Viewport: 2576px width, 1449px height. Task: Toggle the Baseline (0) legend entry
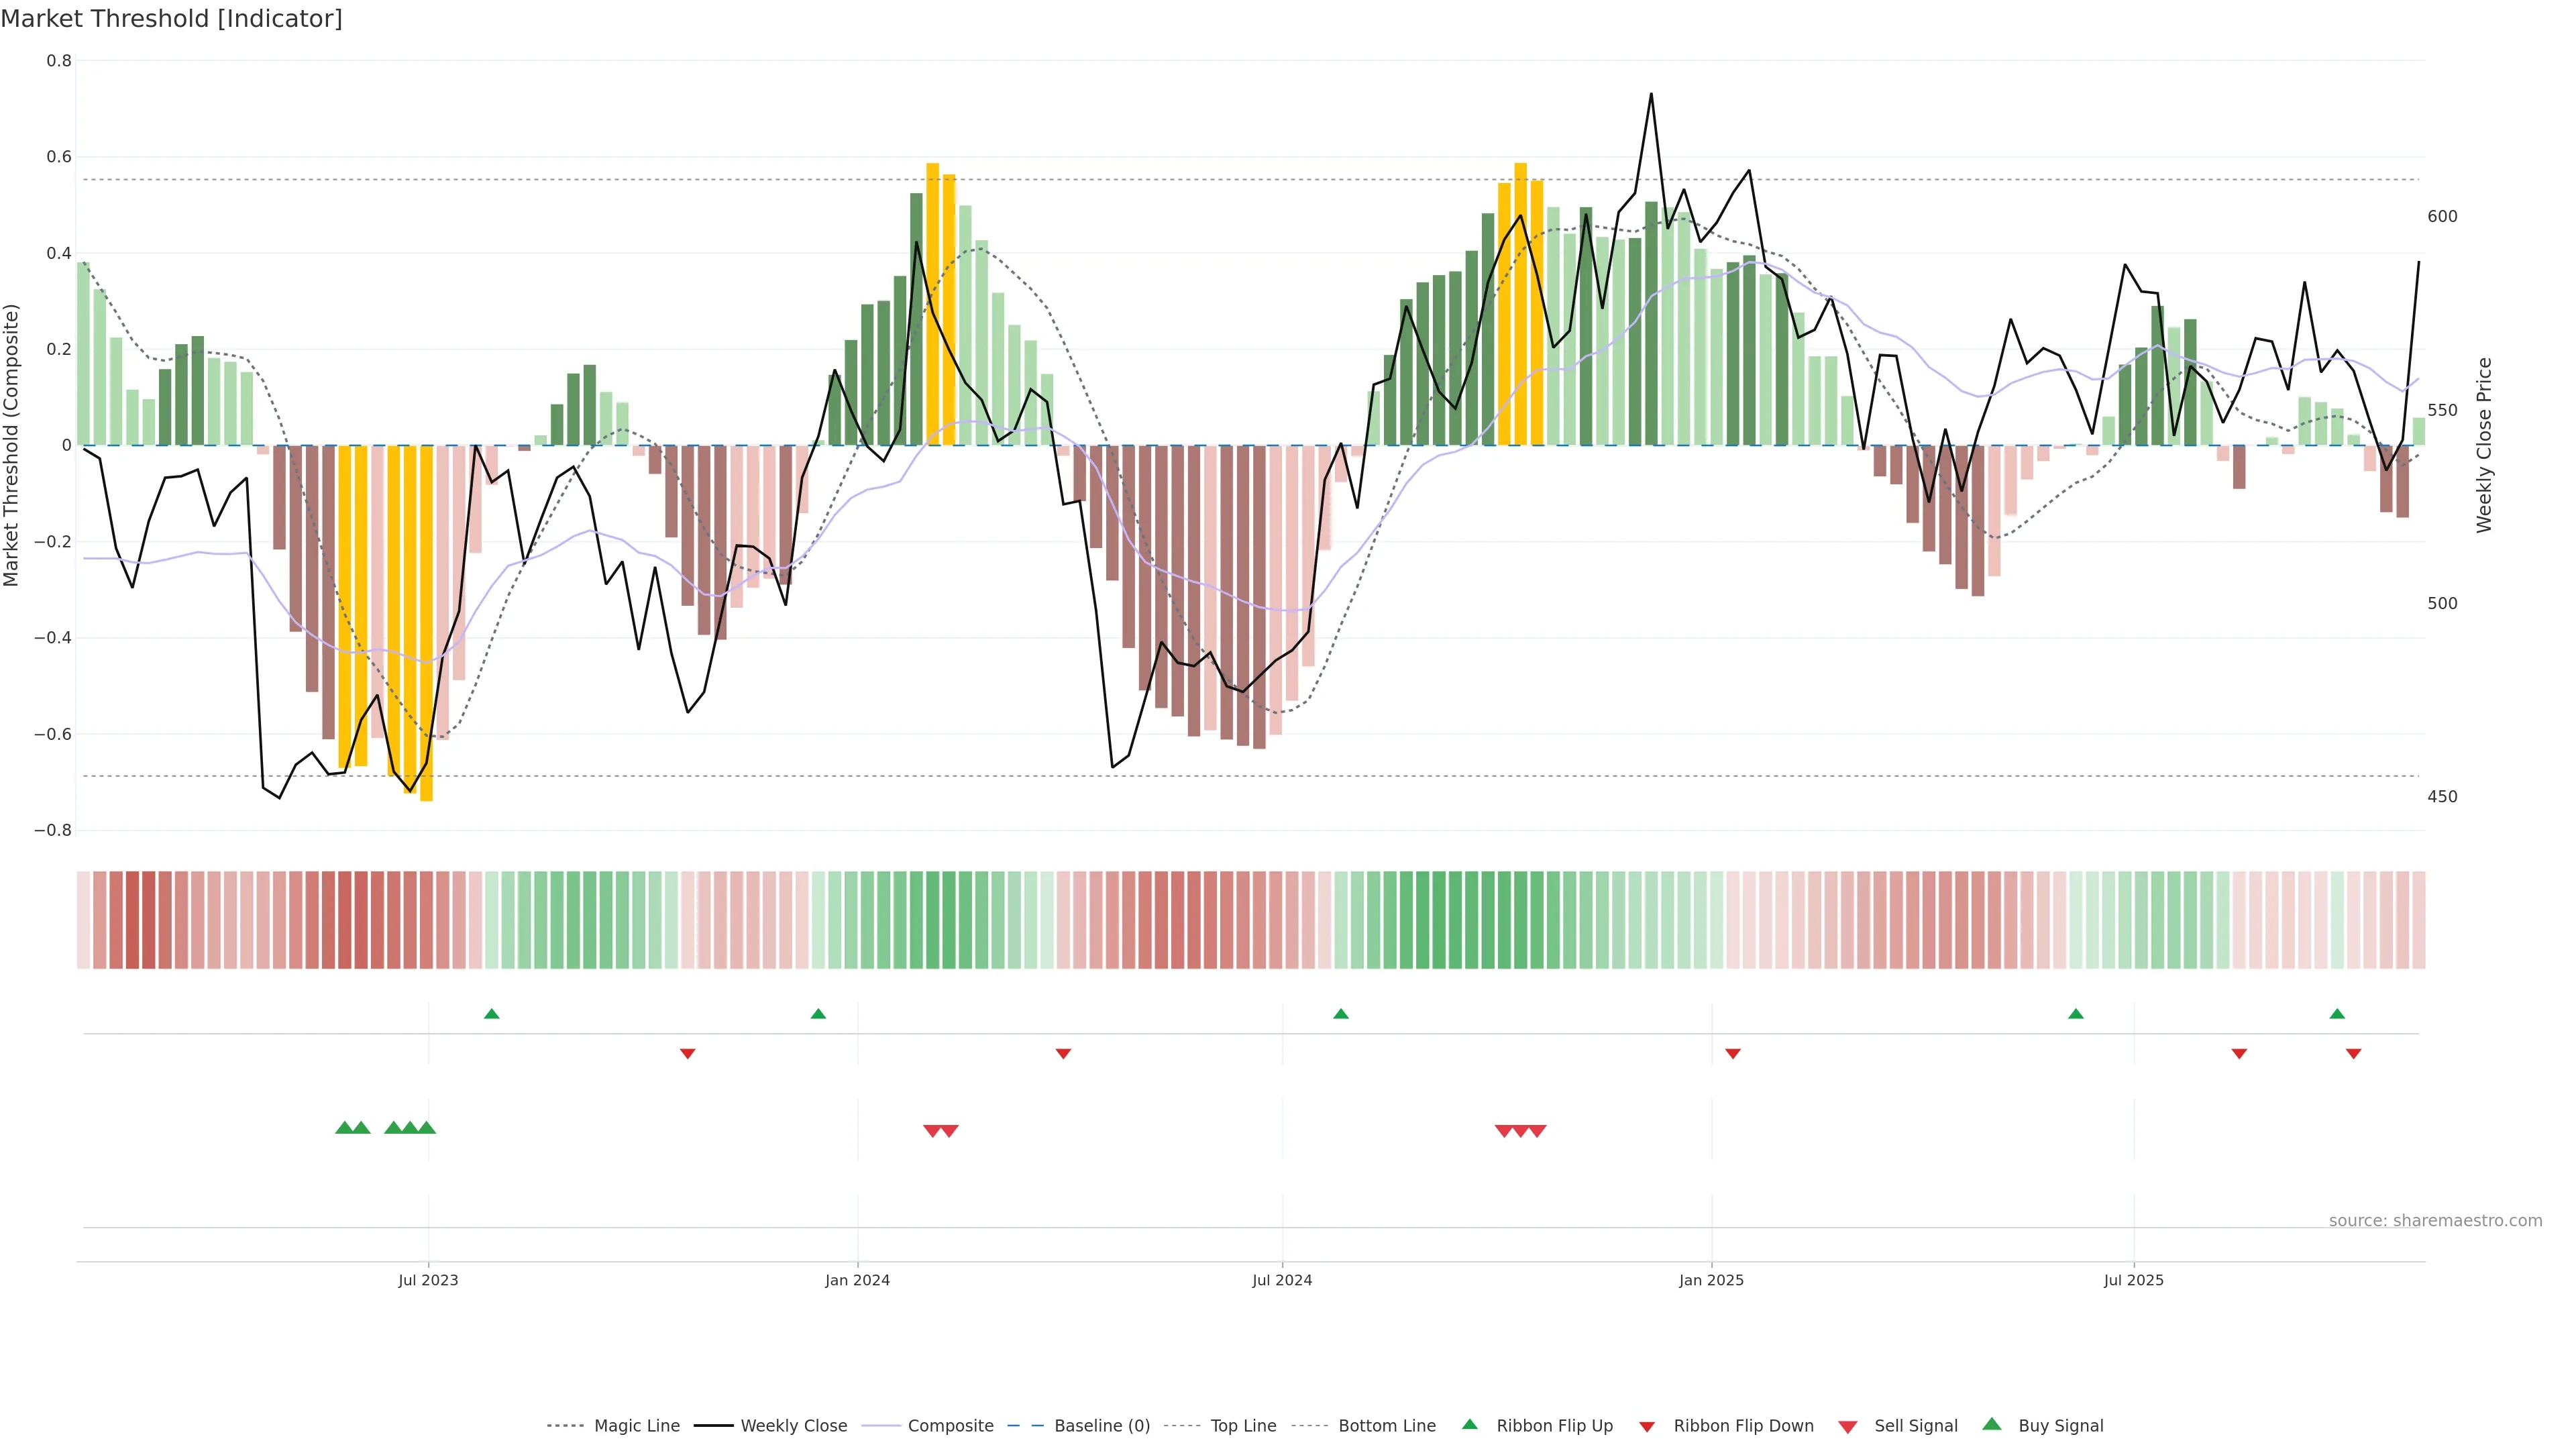tap(1102, 1426)
